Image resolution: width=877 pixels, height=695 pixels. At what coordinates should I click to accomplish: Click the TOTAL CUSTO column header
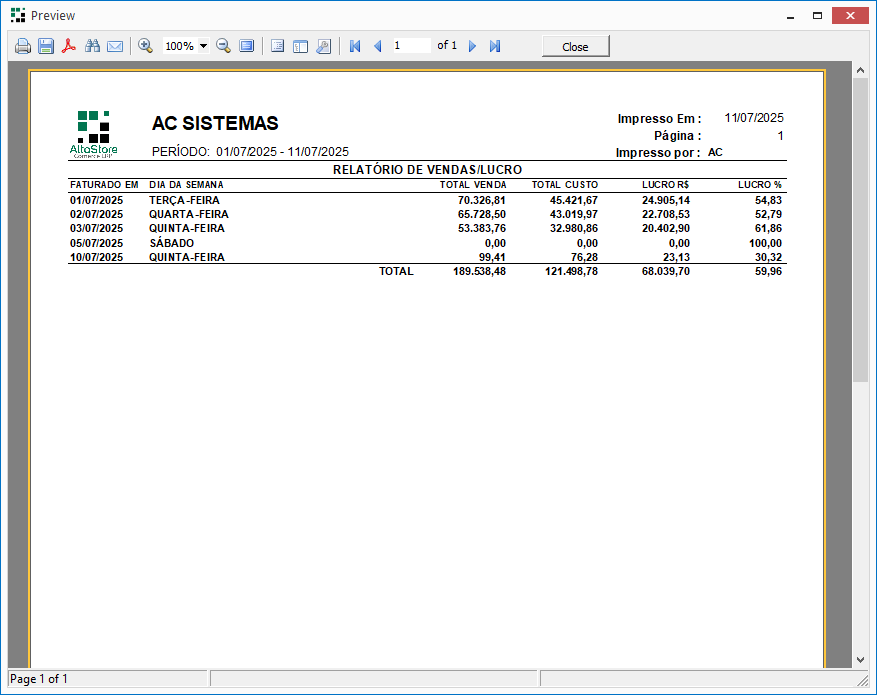point(564,185)
